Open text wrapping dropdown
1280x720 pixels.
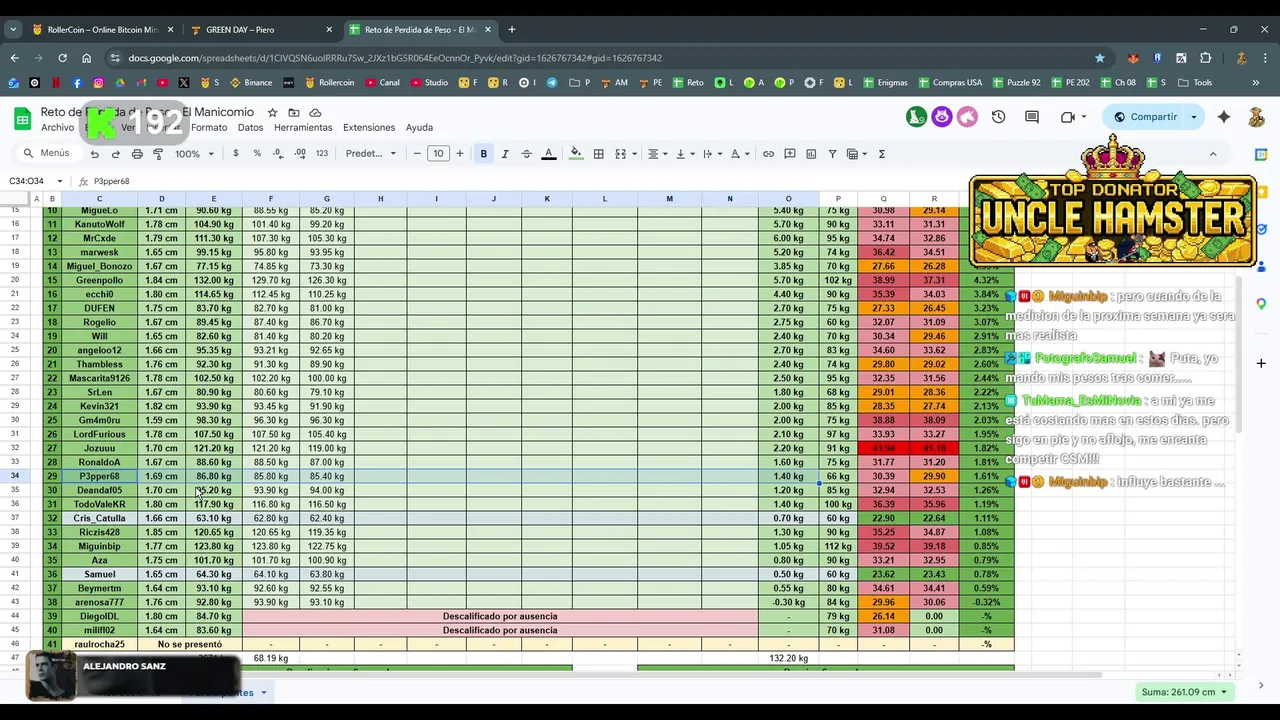click(x=711, y=154)
